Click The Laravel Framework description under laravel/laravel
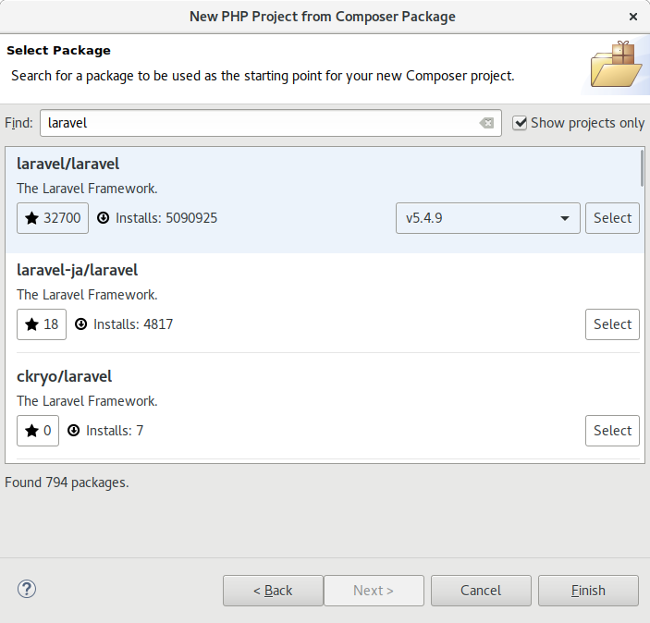The width and height of the screenshot is (650, 623). pyautogui.click(x=87, y=189)
